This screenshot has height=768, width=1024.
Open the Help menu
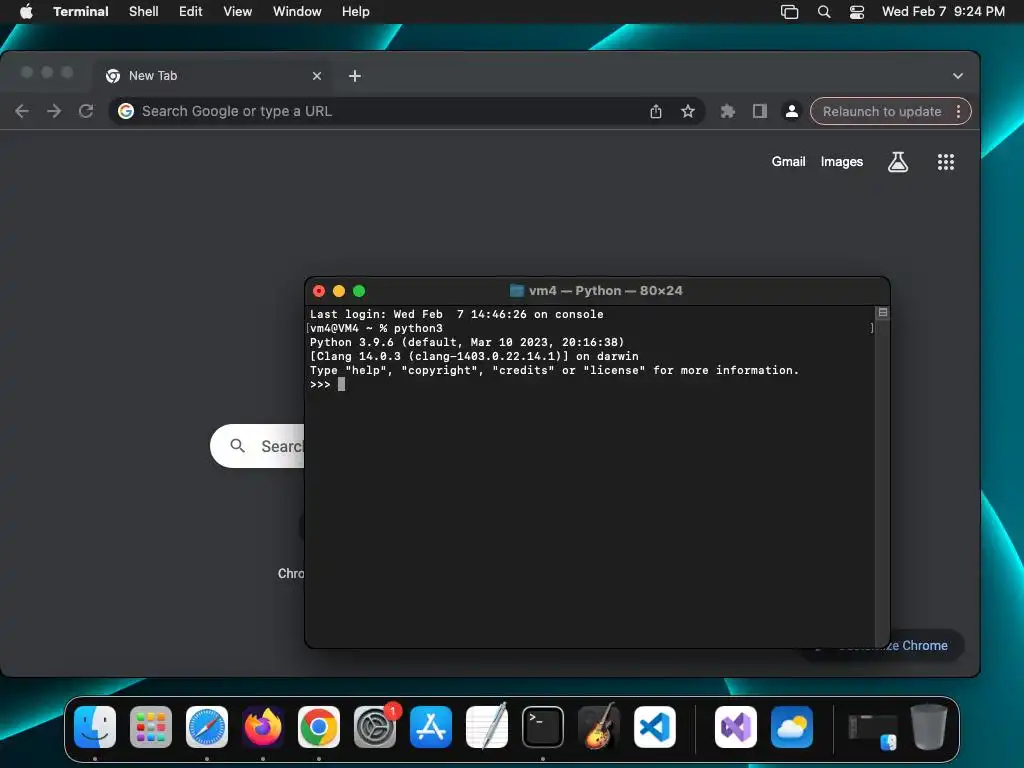[355, 12]
